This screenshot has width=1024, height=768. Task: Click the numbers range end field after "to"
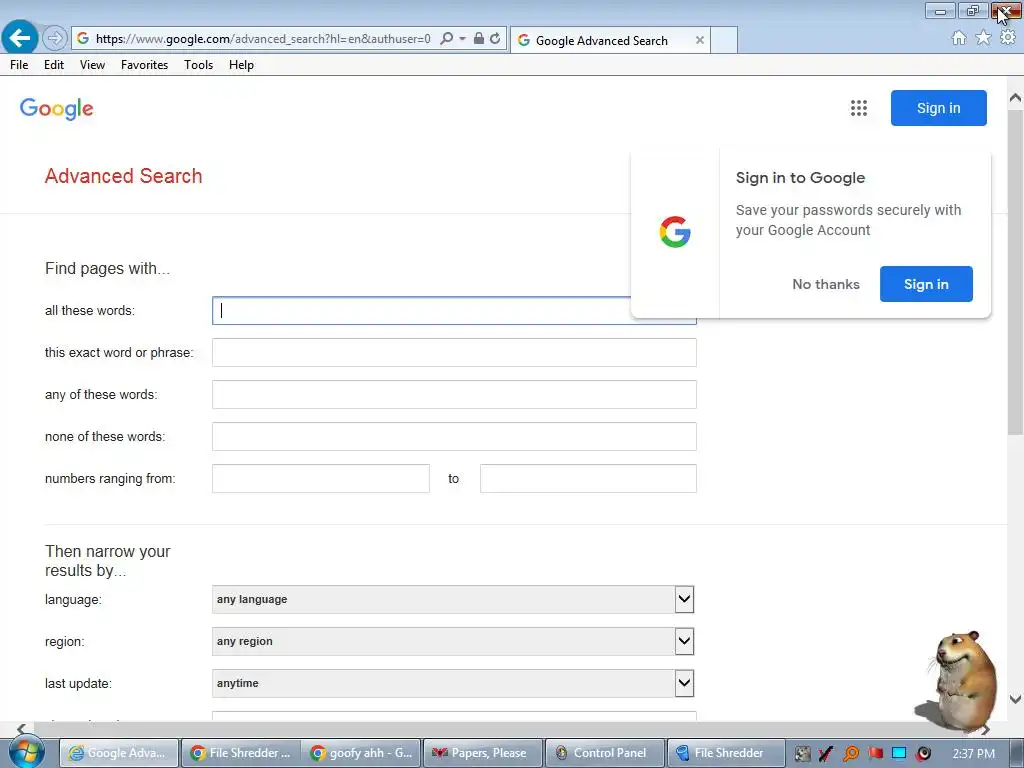point(588,479)
